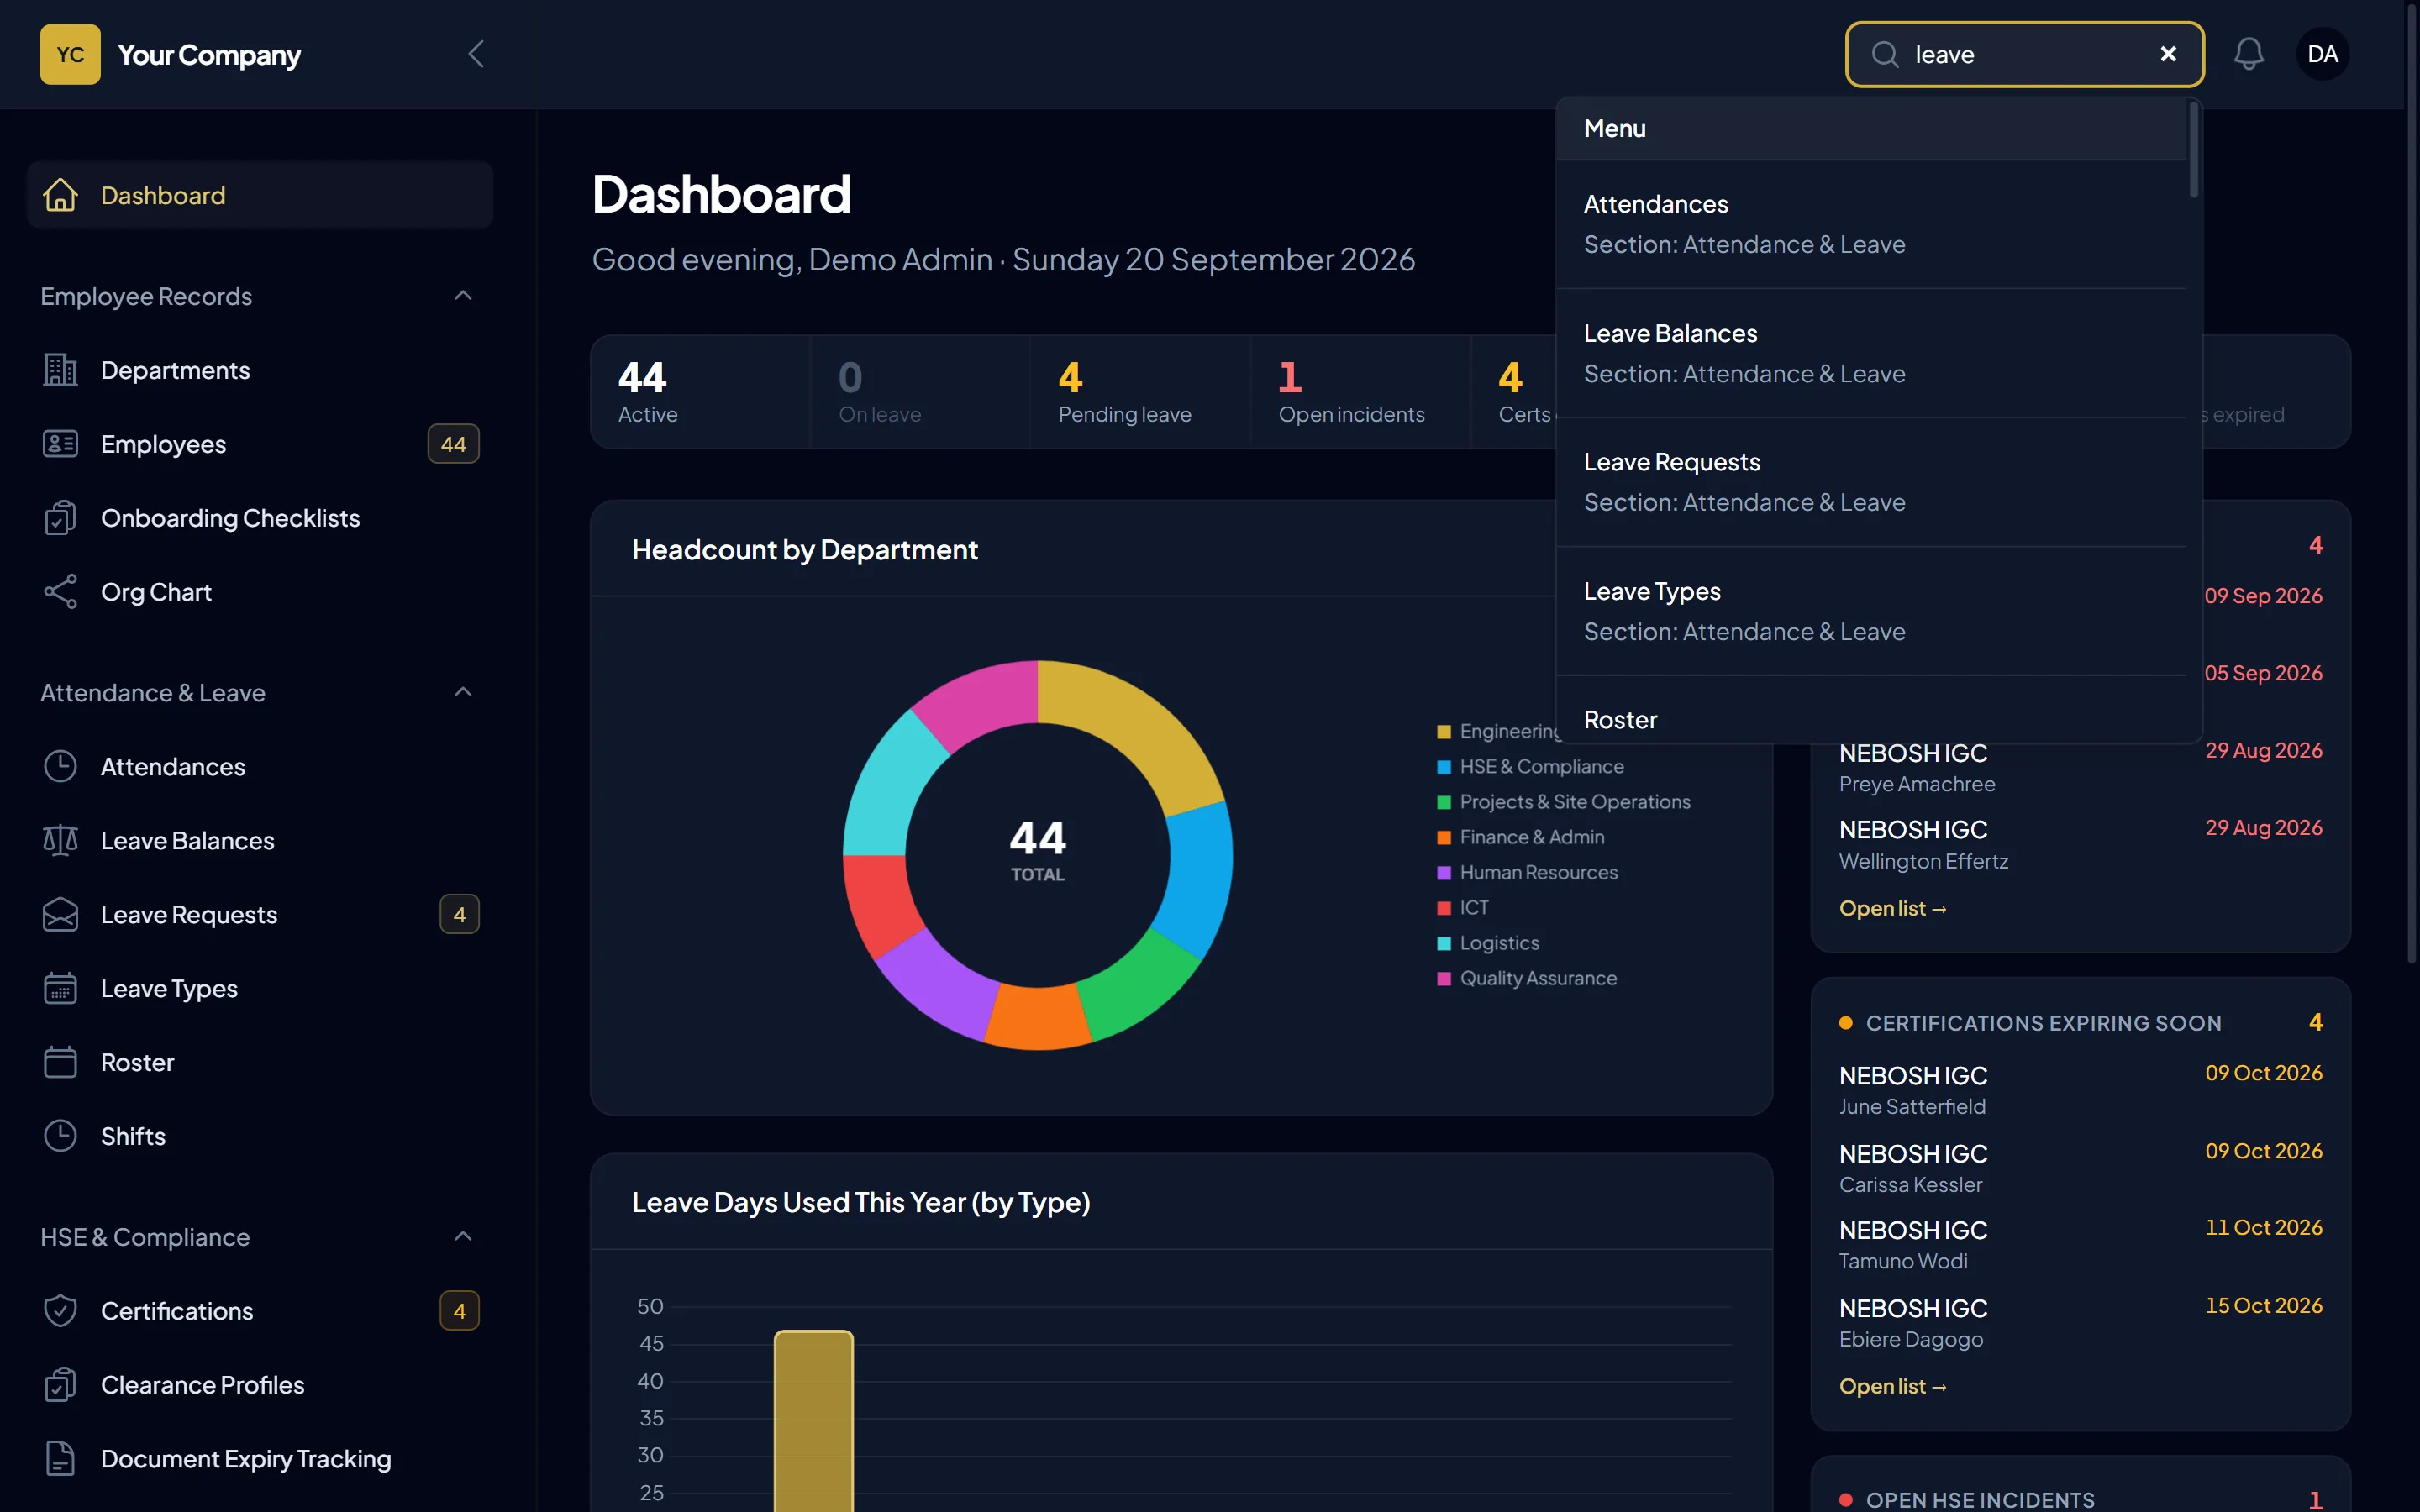Click the Human Resources purple legend swatch
This screenshot has width=2420, height=1512.
pyautogui.click(x=1444, y=873)
